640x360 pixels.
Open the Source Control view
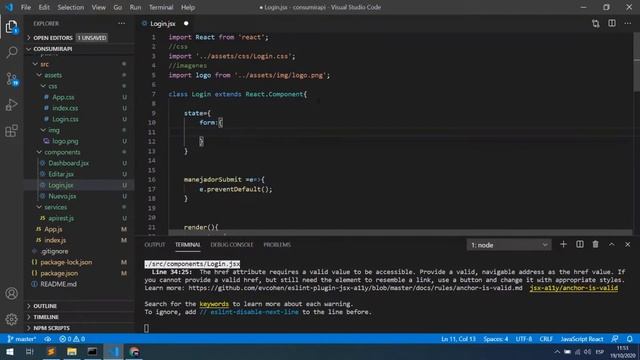(x=12, y=79)
